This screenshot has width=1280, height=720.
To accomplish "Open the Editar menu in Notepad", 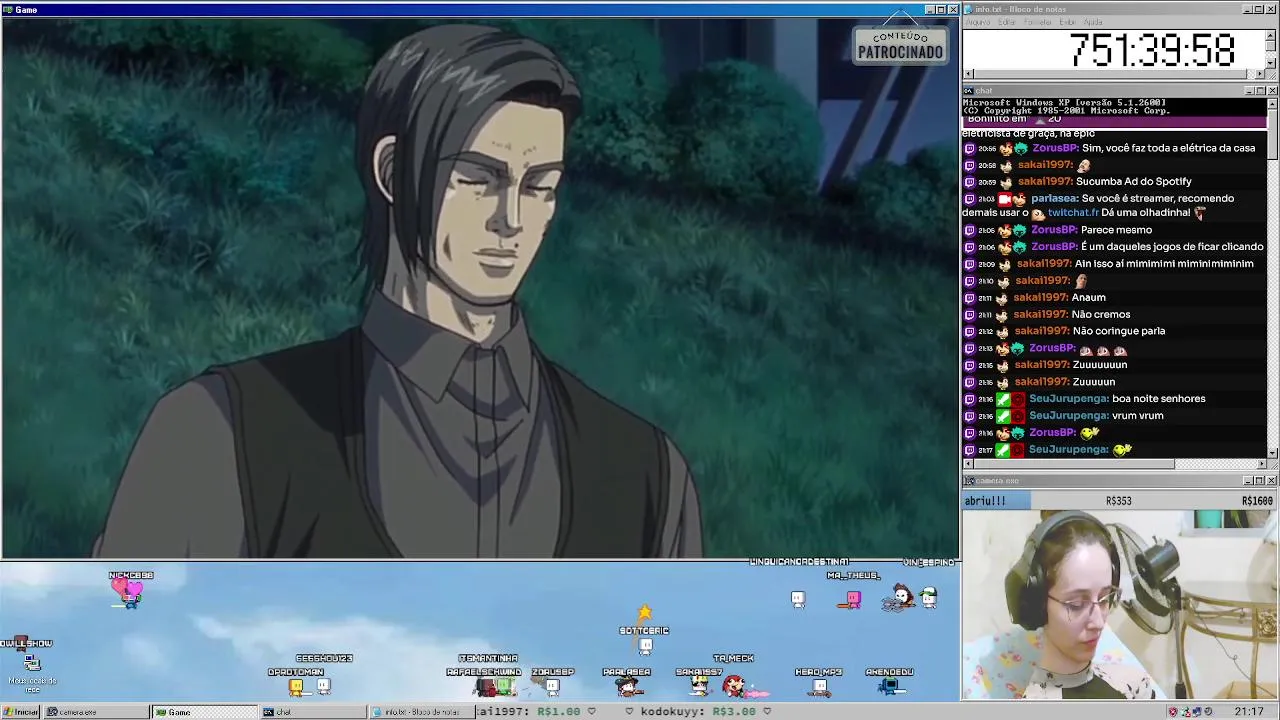I will click(x=1007, y=22).
